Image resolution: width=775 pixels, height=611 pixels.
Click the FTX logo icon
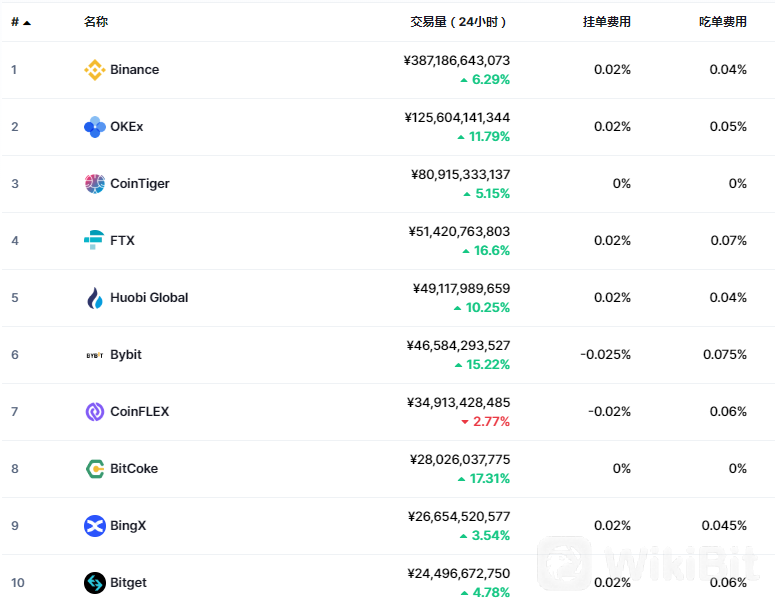click(x=94, y=241)
